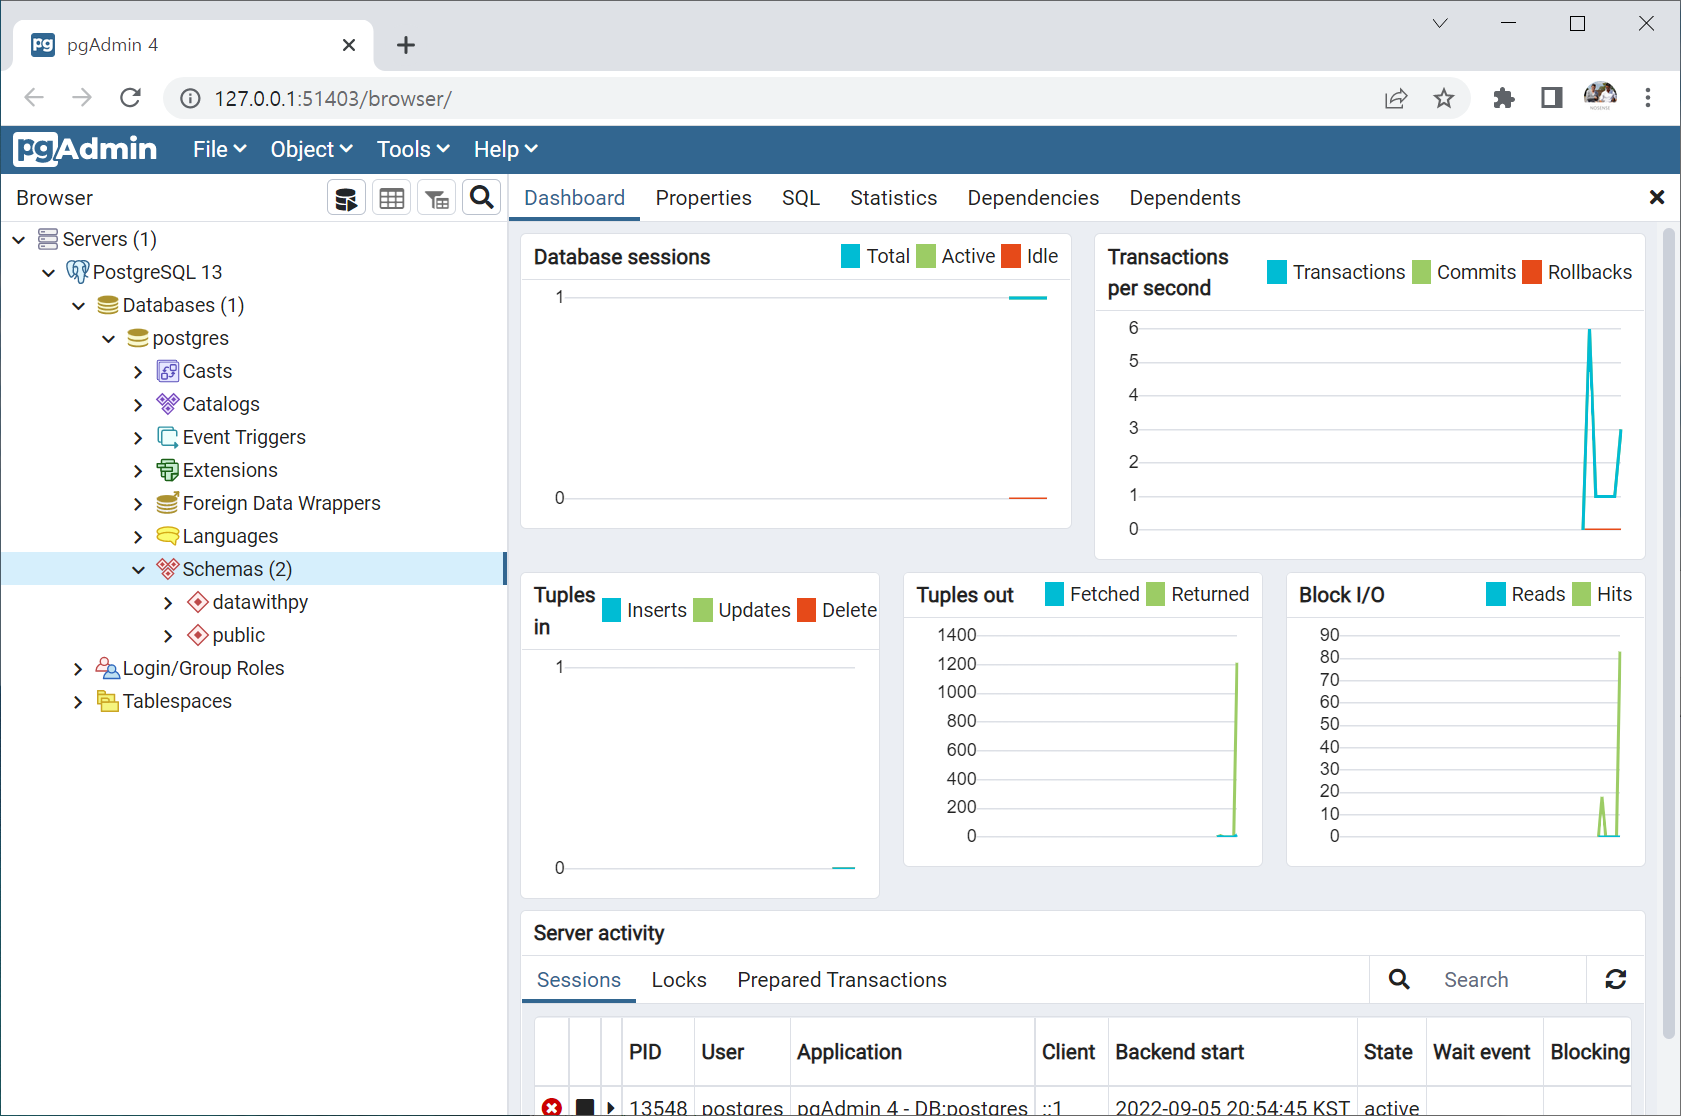Collapse the Servers tree node

click(x=19, y=239)
